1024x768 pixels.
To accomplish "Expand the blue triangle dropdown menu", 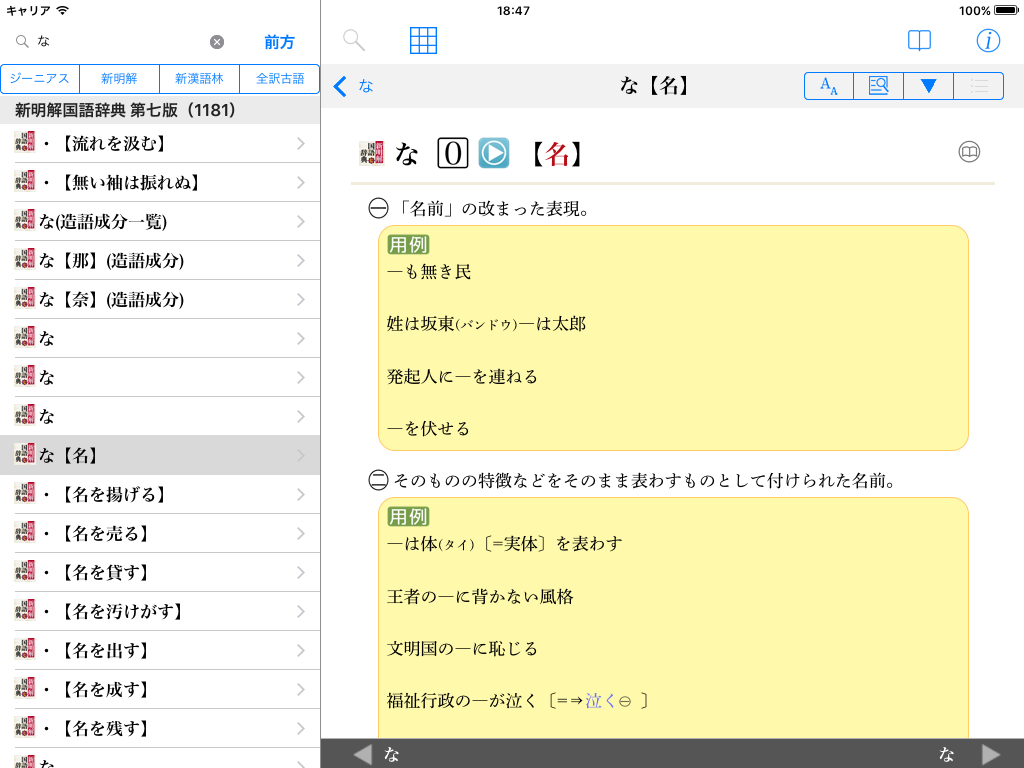I will [x=928, y=86].
